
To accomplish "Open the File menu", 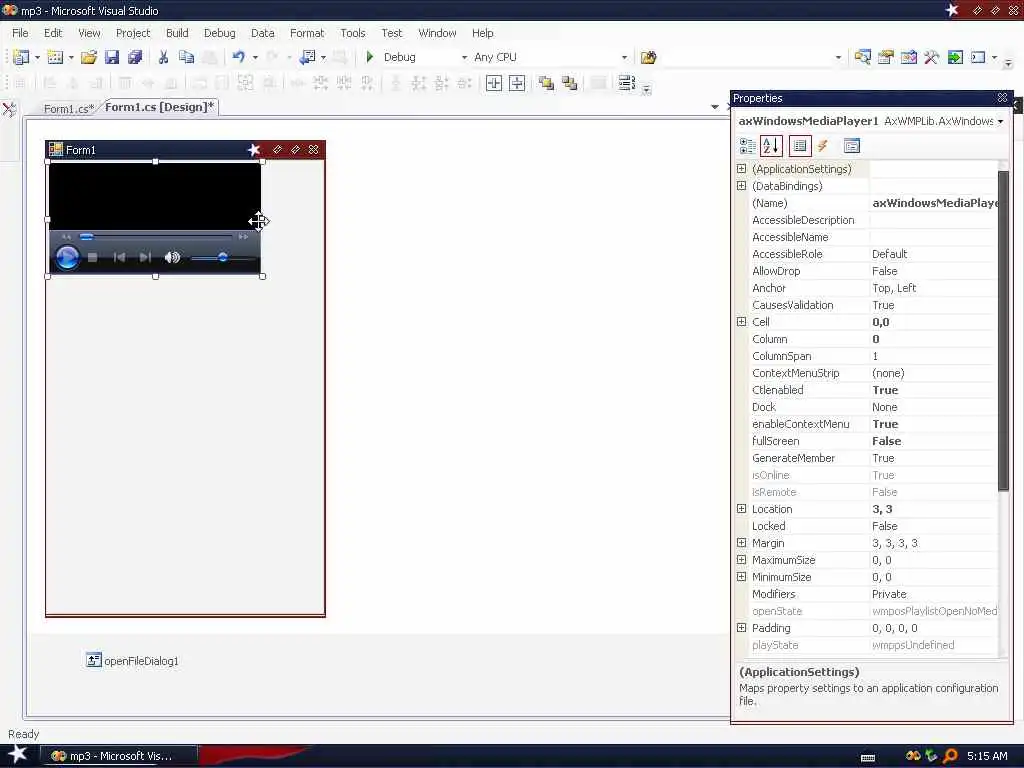I will [20, 33].
